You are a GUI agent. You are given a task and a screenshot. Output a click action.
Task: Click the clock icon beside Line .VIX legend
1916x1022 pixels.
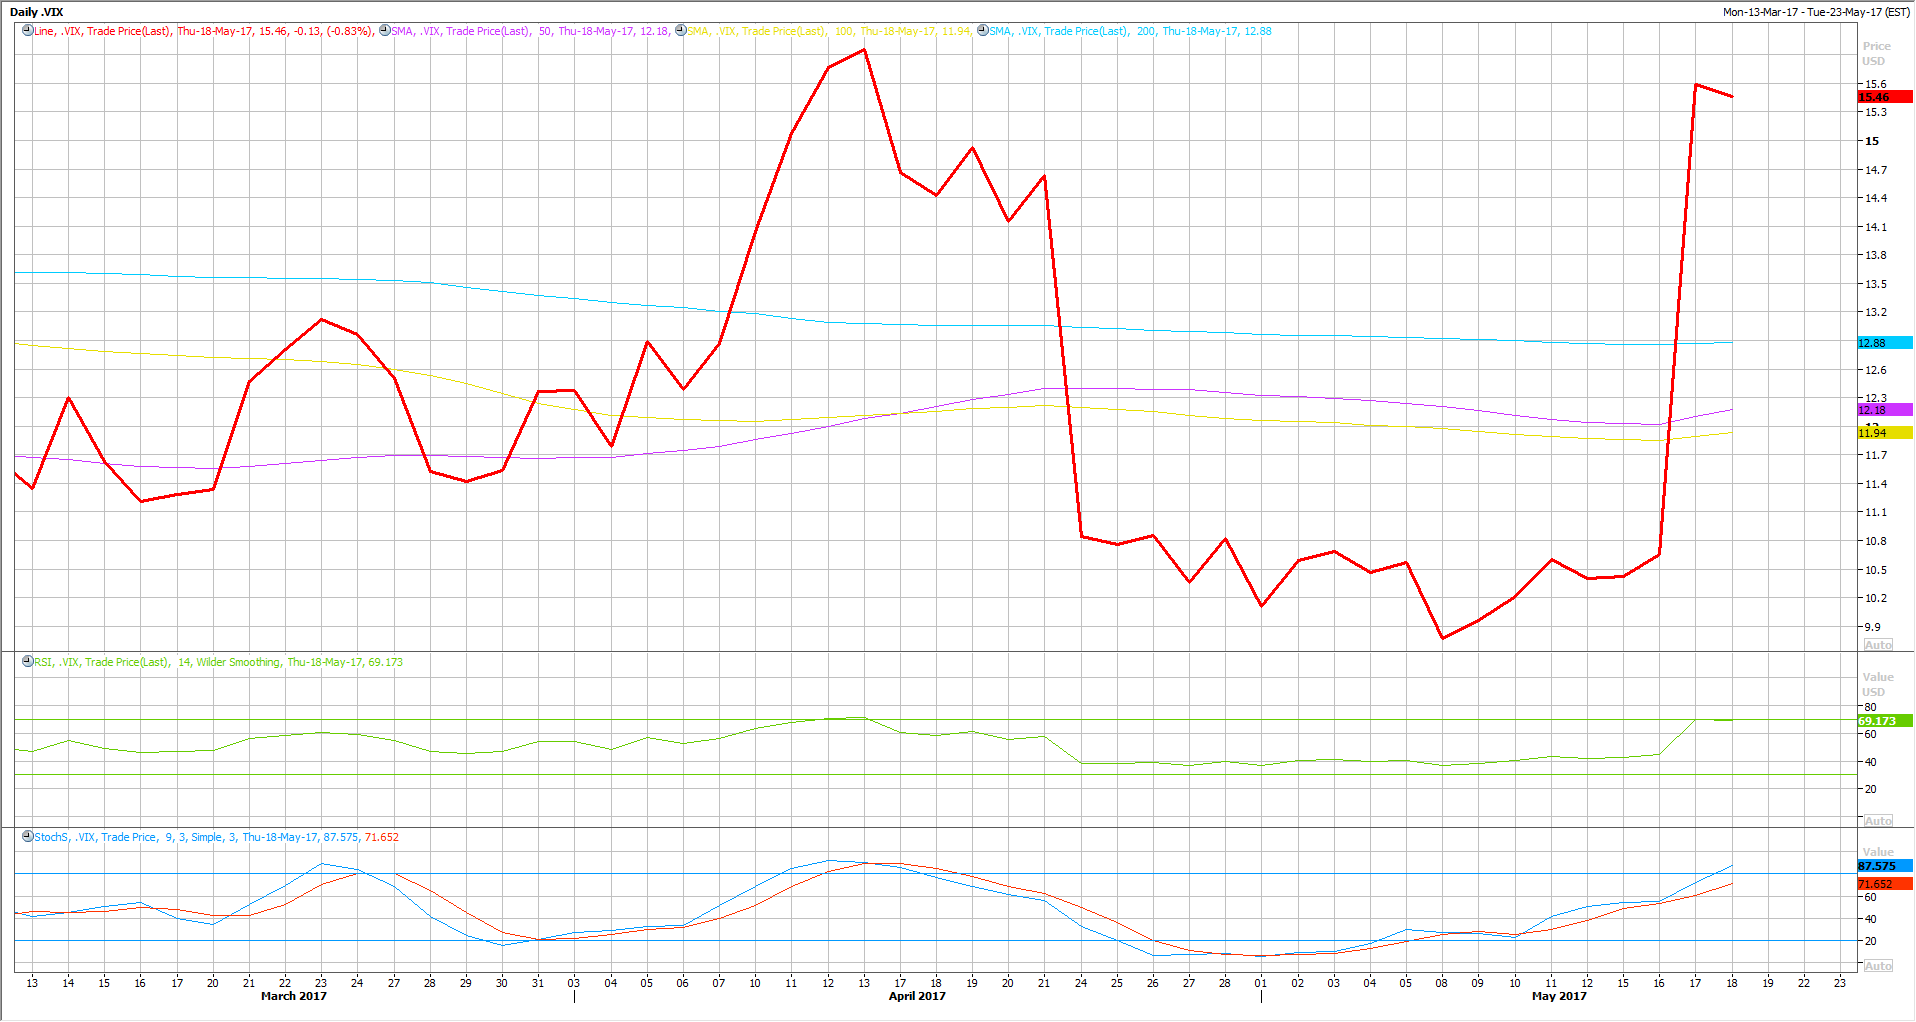[27, 31]
